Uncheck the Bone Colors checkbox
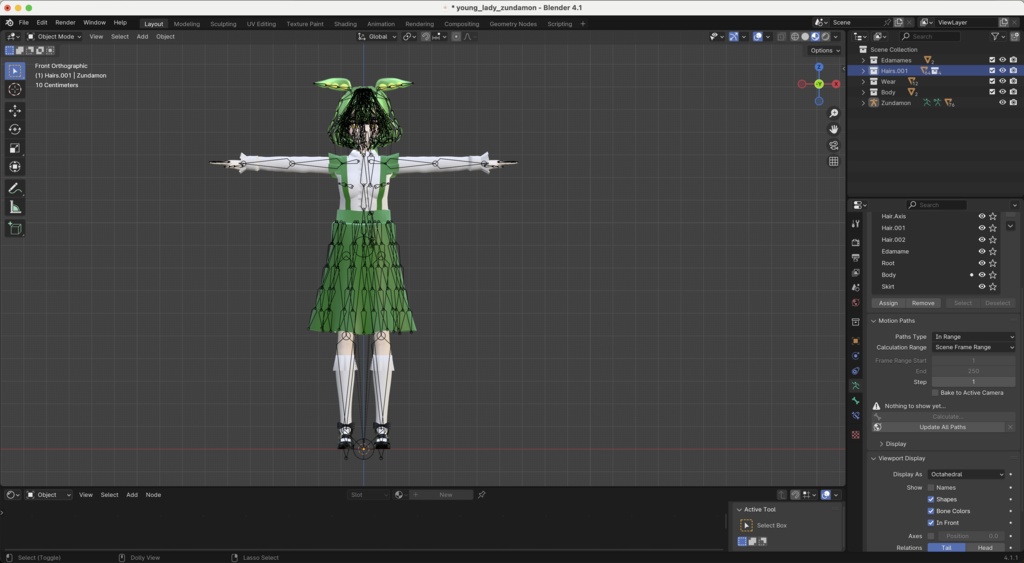The image size is (1024, 563). pyautogui.click(x=931, y=511)
